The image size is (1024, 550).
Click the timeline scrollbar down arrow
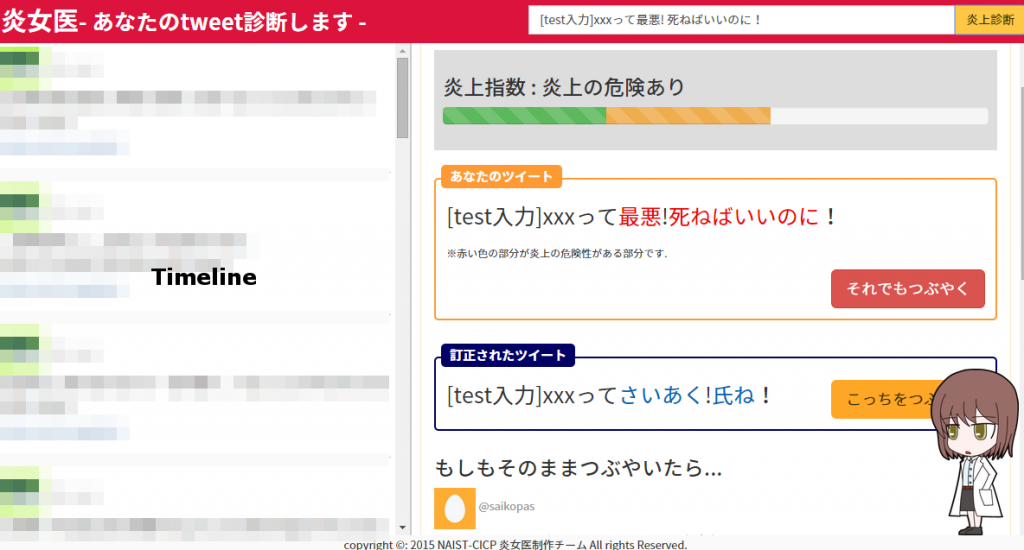pos(402,527)
